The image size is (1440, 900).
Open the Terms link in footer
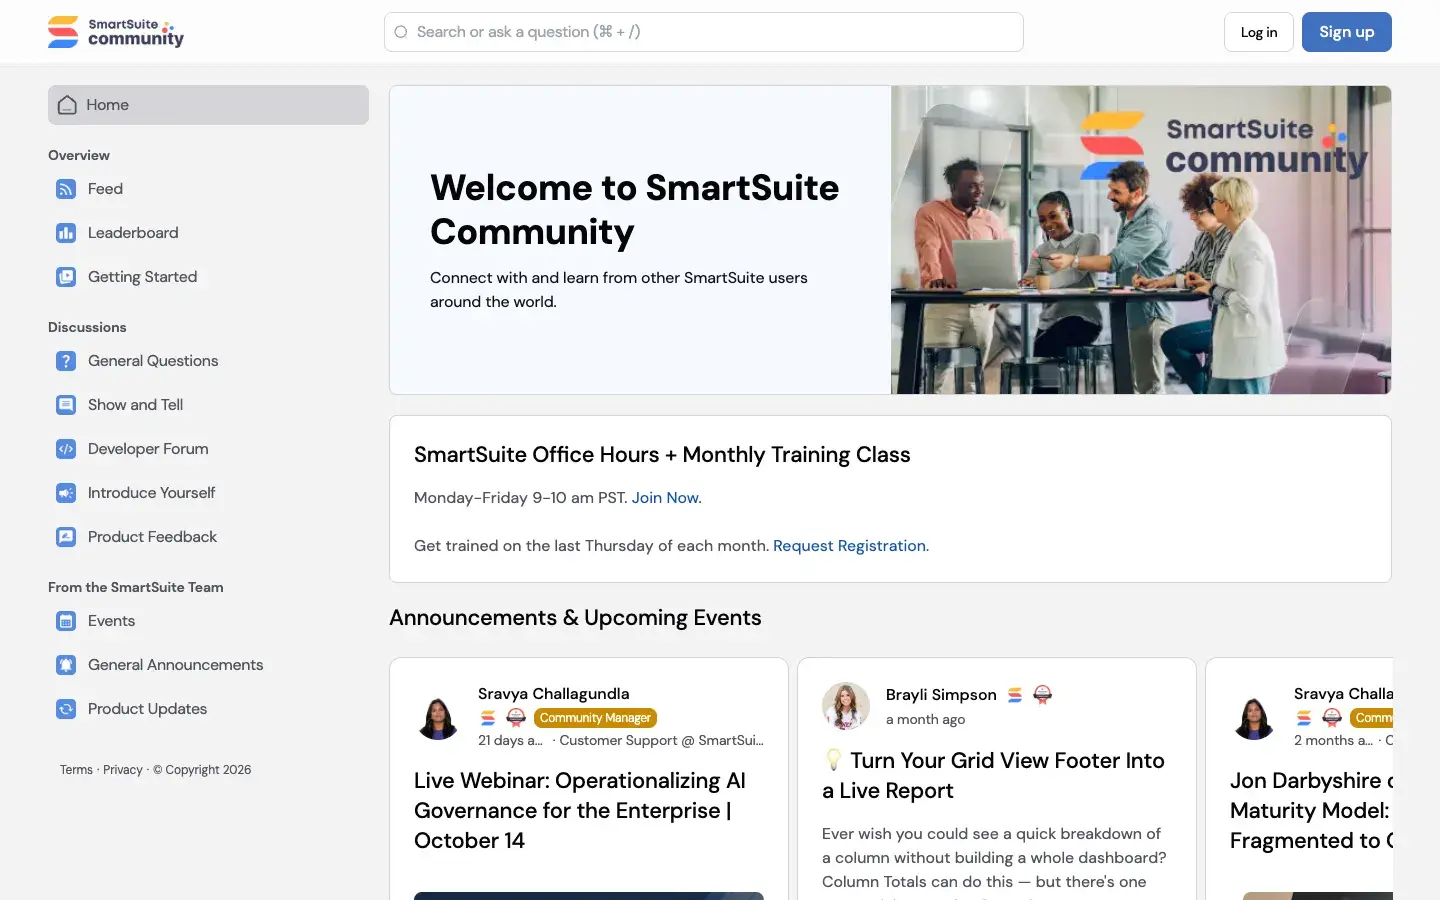(x=76, y=770)
